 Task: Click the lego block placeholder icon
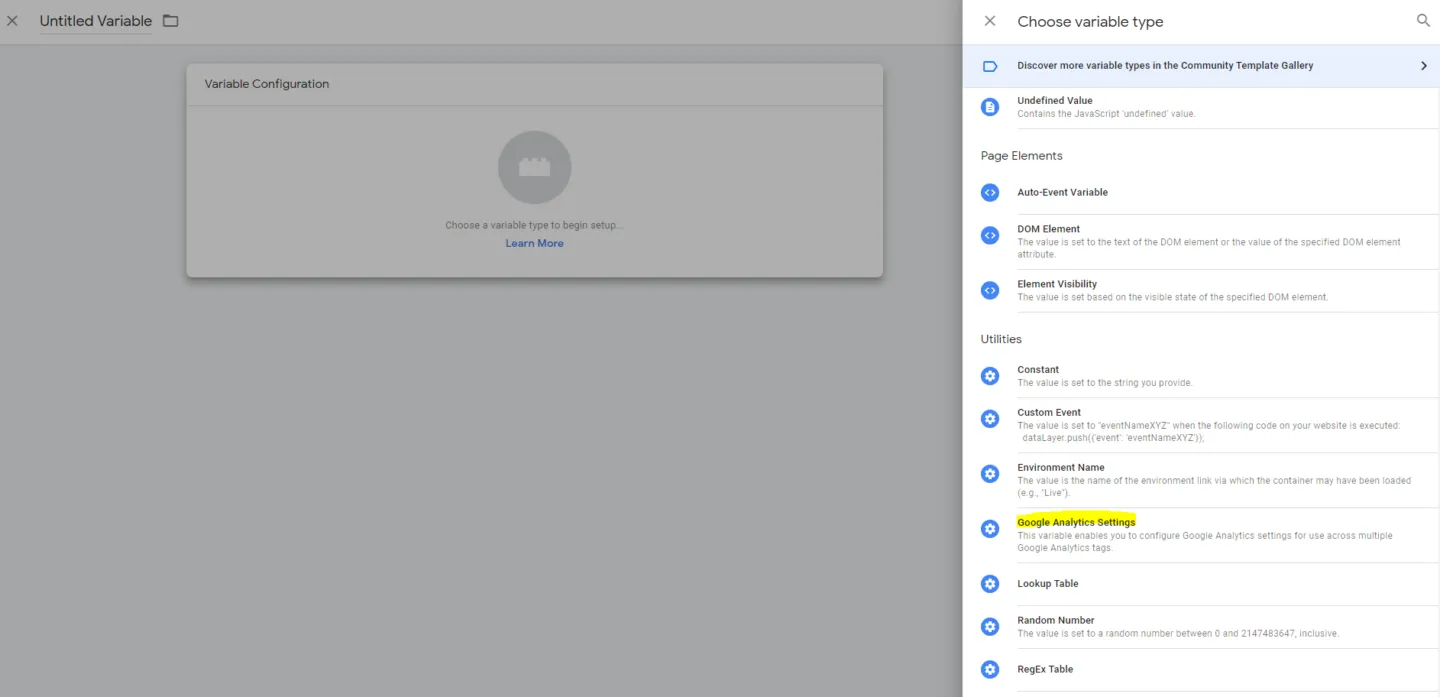point(534,167)
